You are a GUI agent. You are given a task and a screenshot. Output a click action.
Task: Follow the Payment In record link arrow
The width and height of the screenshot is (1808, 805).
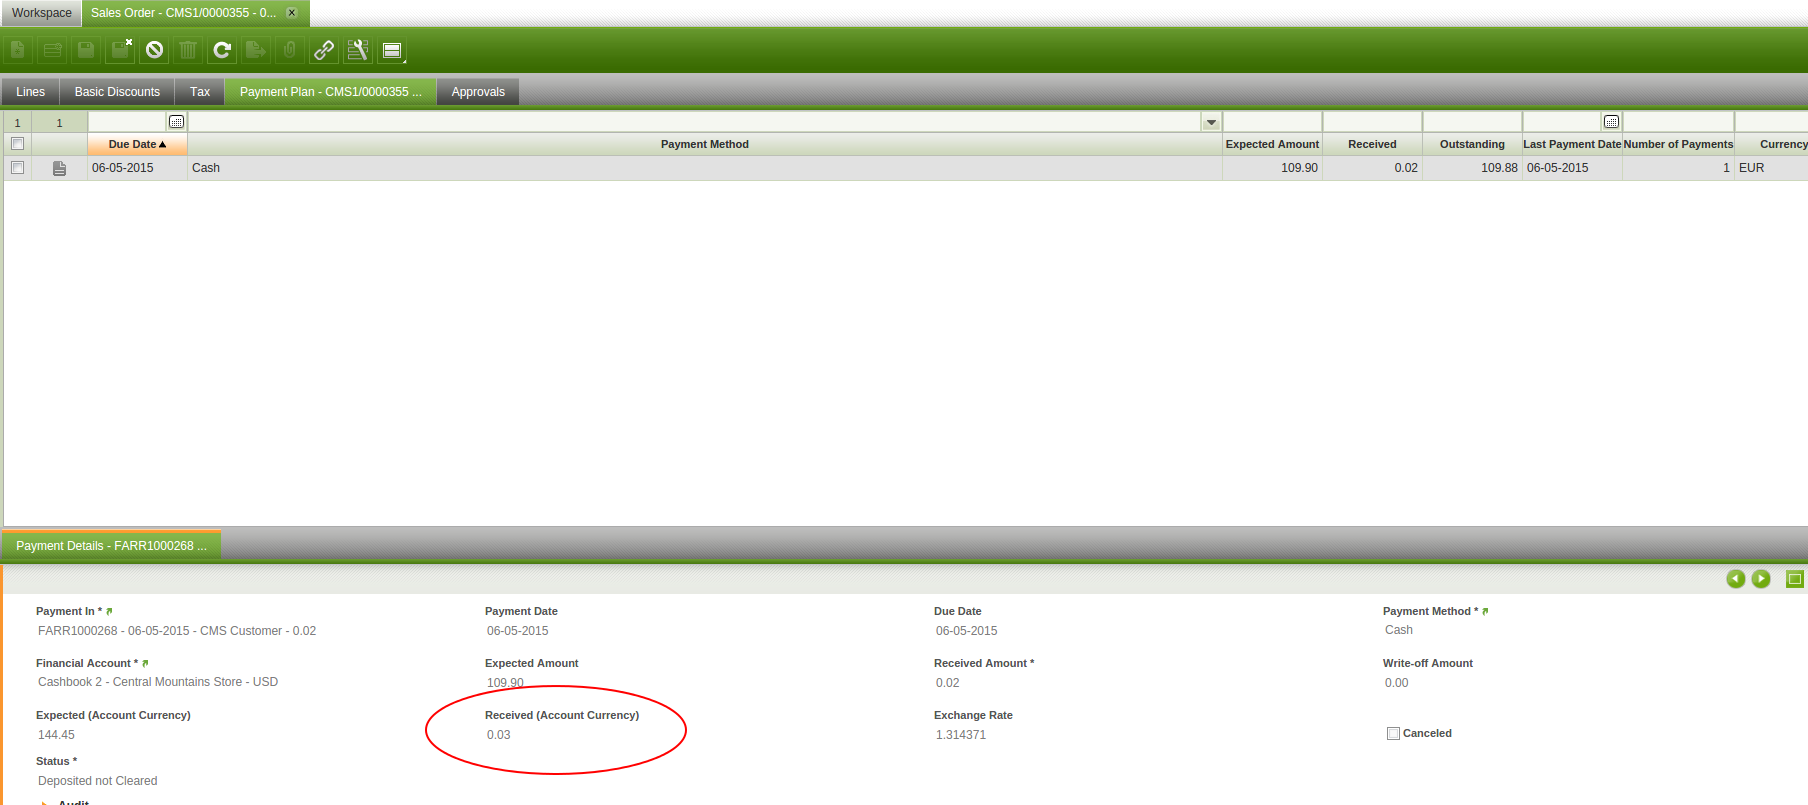coord(109,611)
